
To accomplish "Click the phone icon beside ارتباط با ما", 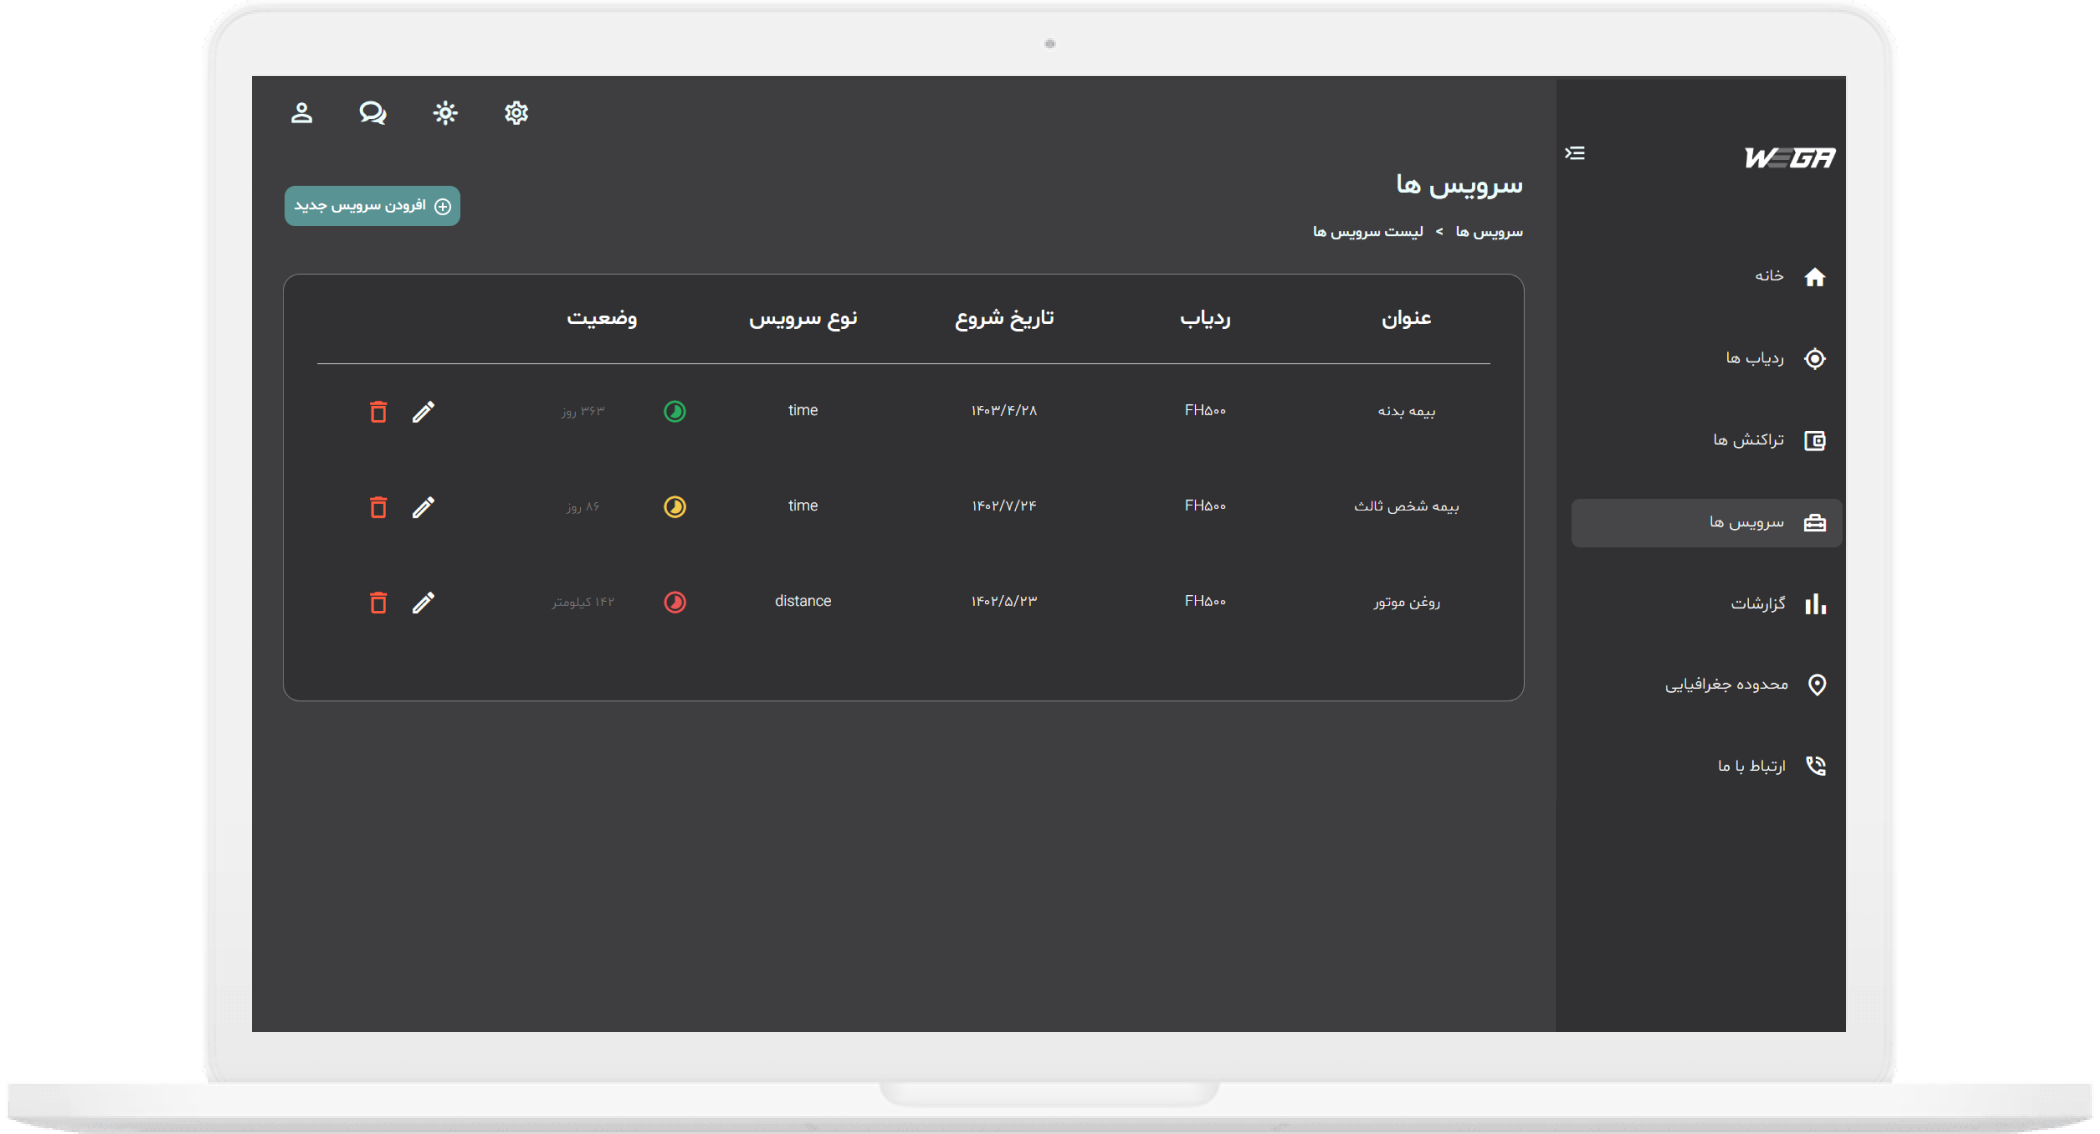I will tap(1816, 766).
